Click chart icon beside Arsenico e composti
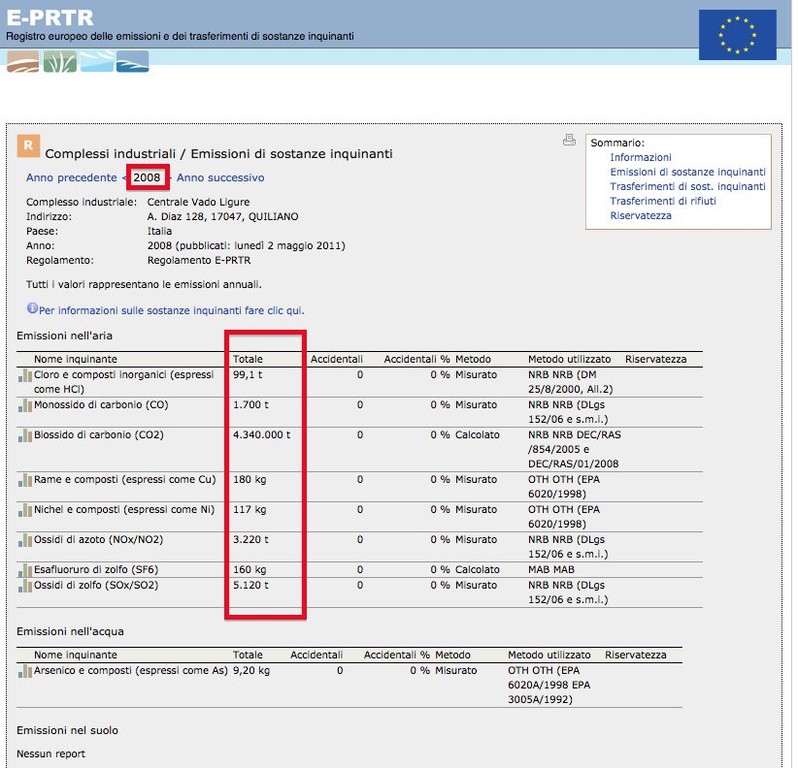This screenshot has height=768, width=798. pos(24,671)
